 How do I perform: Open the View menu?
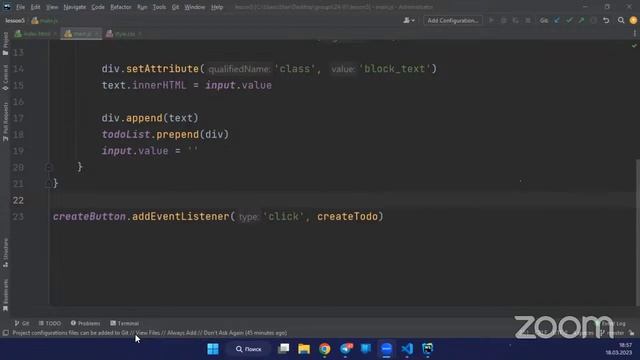52,7
